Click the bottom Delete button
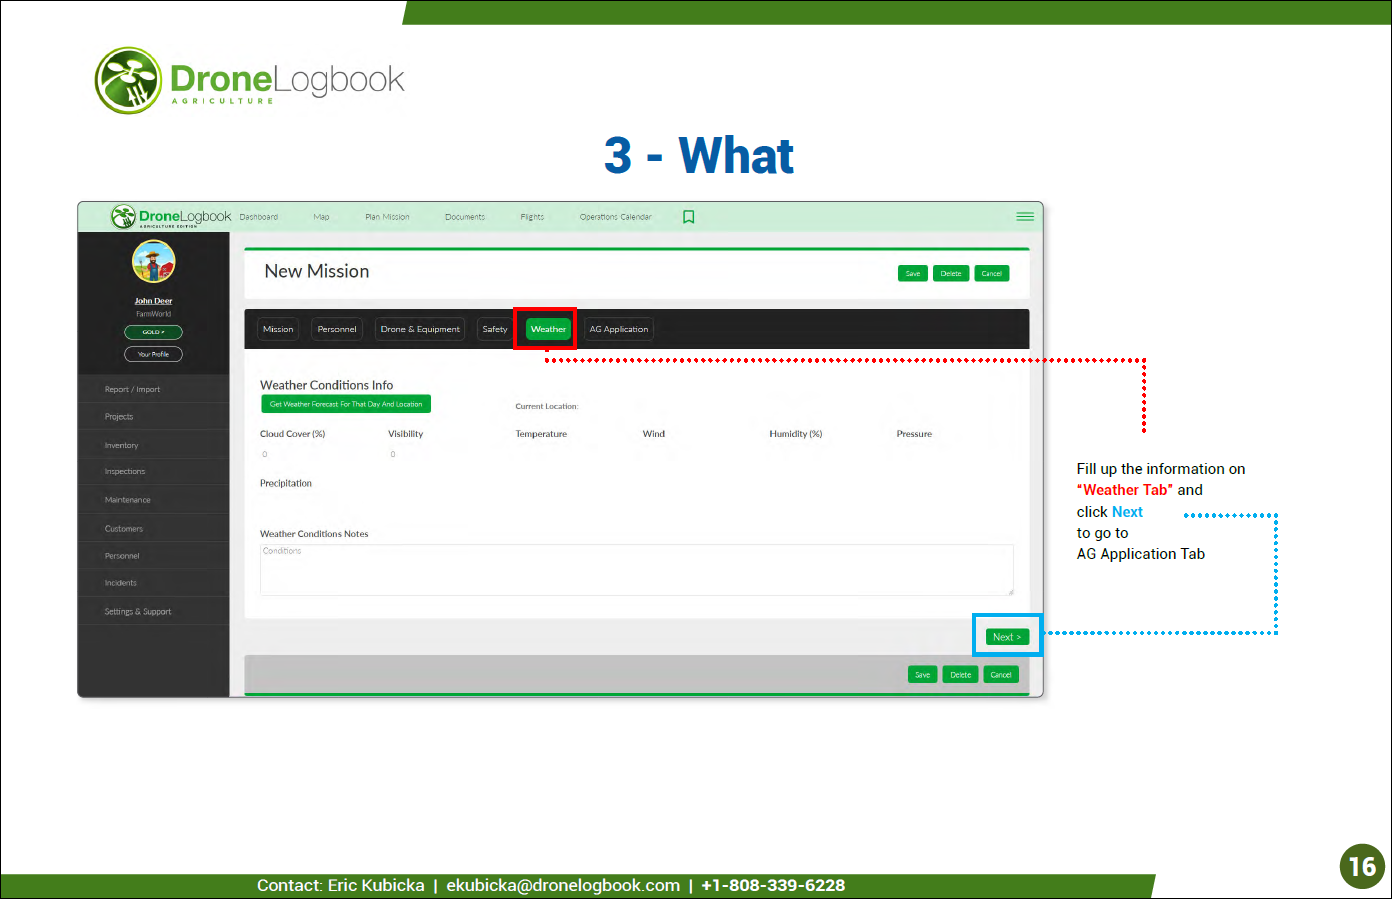Image resolution: width=1392 pixels, height=899 pixels. coord(961,675)
